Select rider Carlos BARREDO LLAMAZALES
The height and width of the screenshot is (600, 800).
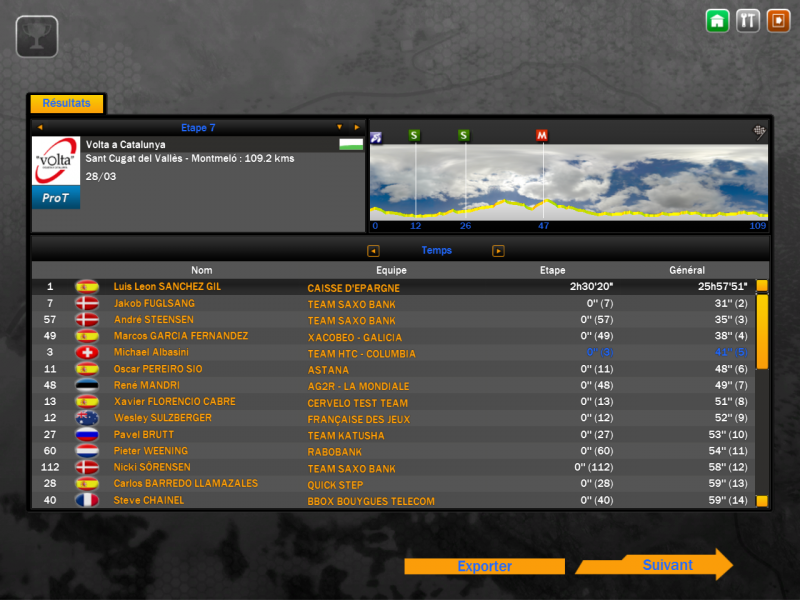tap(186, 484)
